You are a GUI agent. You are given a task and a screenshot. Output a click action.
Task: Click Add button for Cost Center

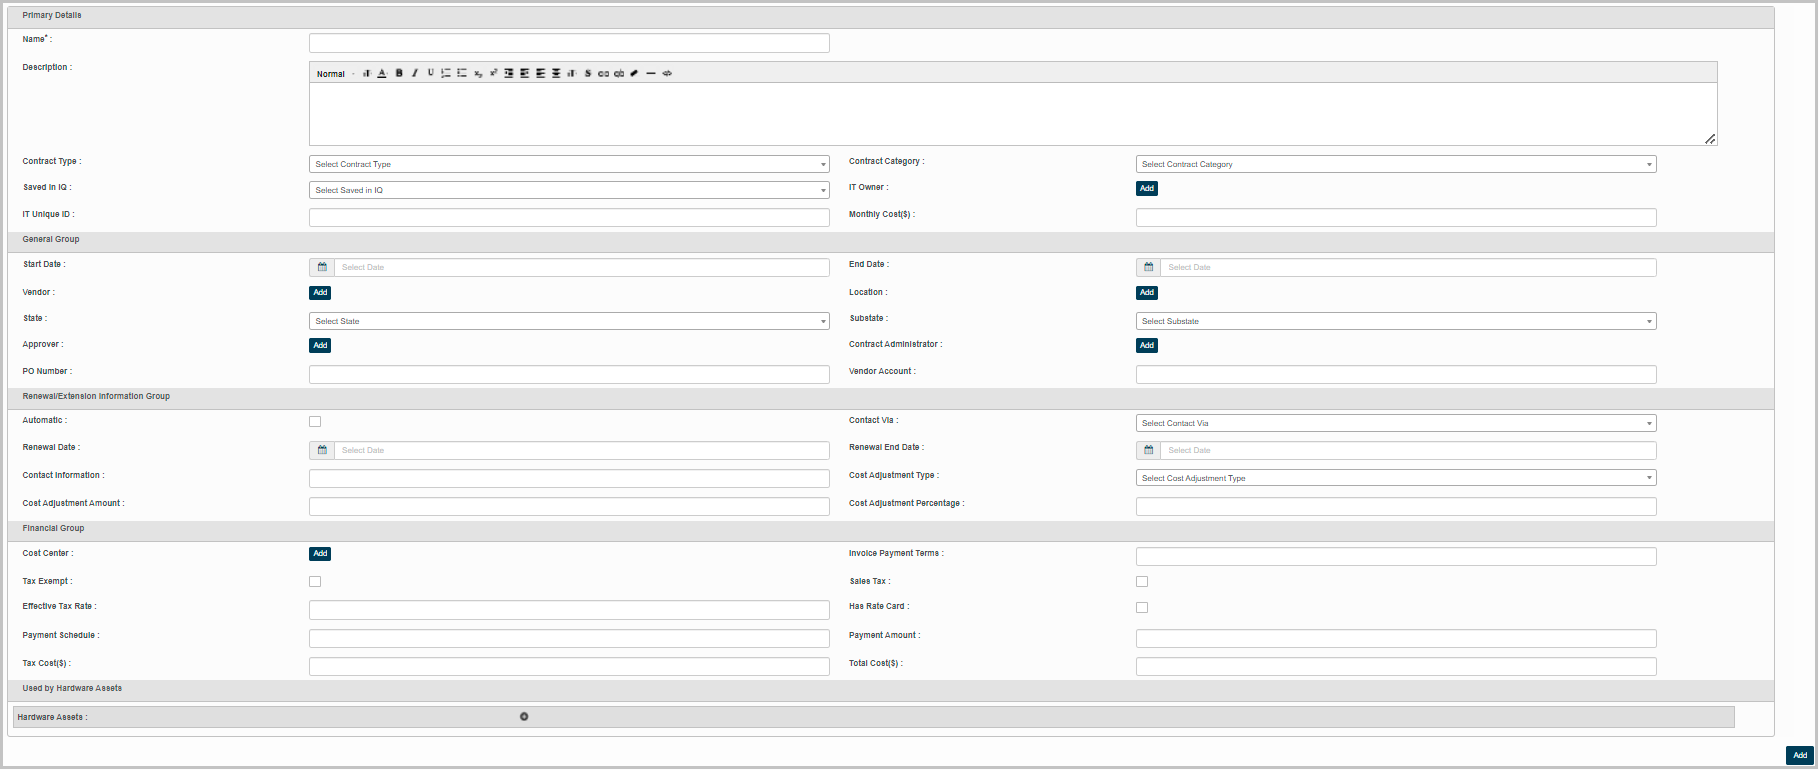(320, 554)
